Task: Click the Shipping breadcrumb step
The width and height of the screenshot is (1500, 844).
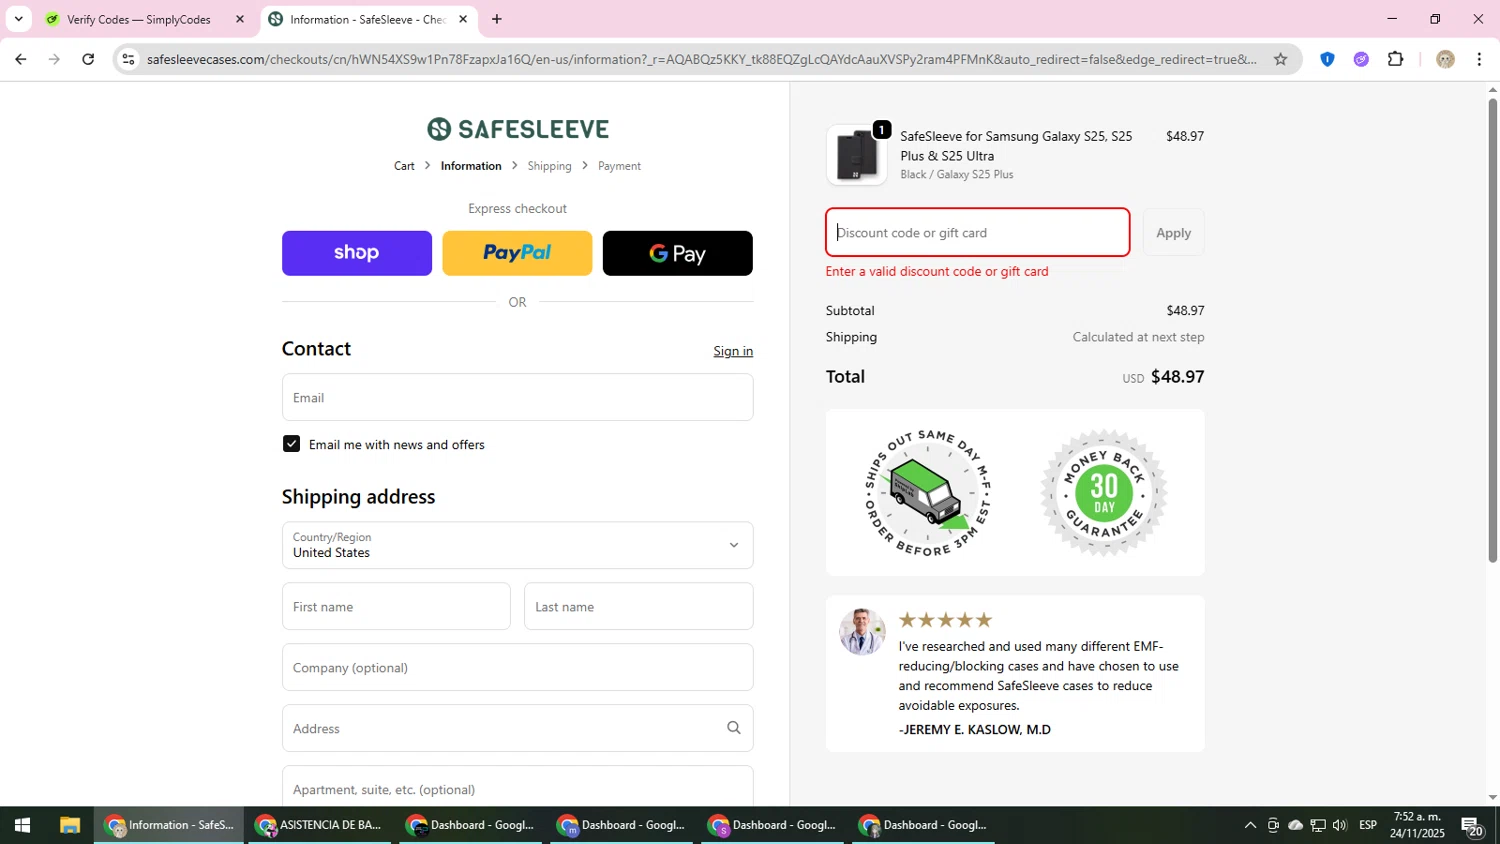Action: 549,166
